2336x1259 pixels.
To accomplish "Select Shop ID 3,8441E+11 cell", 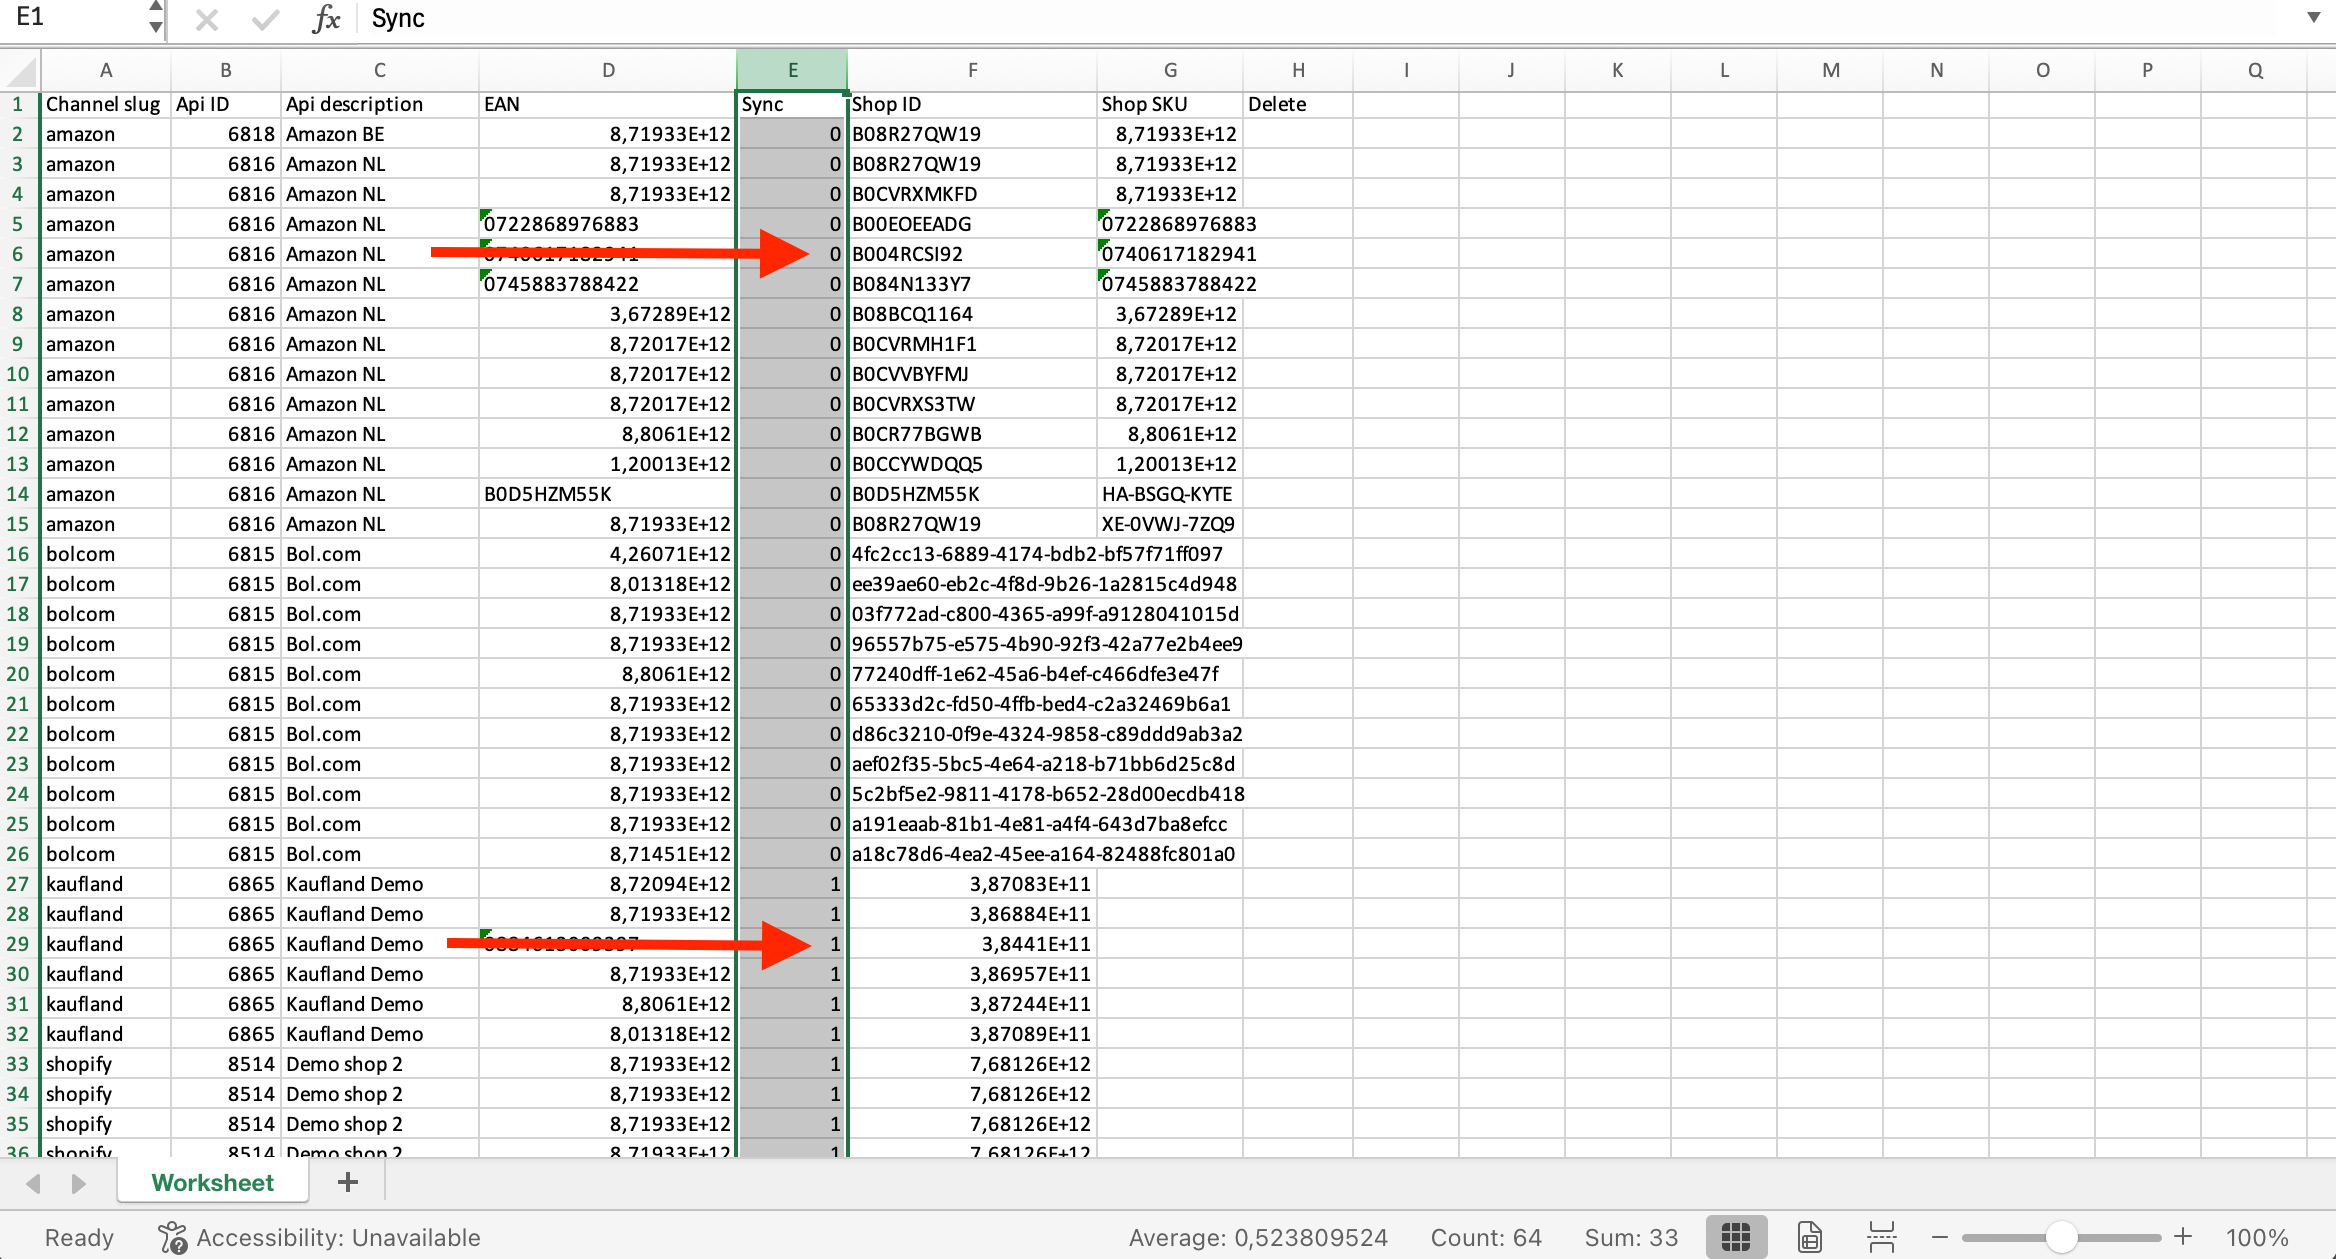I will pyautogui.click(x=972, y=944).
